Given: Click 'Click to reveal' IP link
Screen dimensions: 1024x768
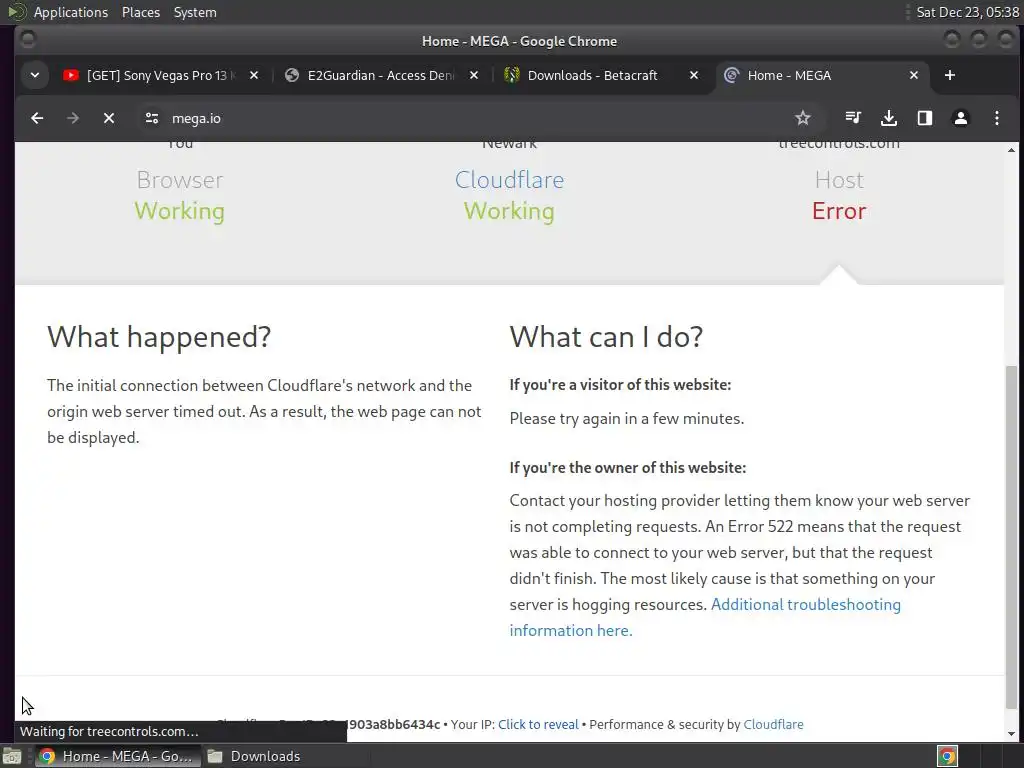Looking at the screenshot, I should tap(538, 724).
